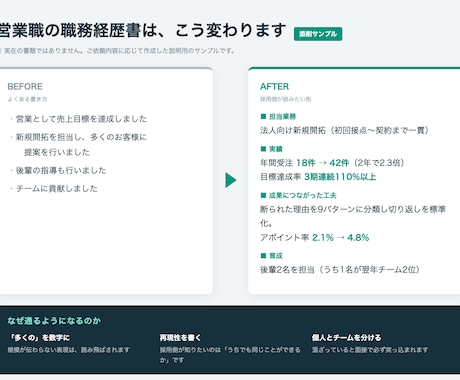
Task: Click the label 目標達成率
Action: [x=280, y=177]
